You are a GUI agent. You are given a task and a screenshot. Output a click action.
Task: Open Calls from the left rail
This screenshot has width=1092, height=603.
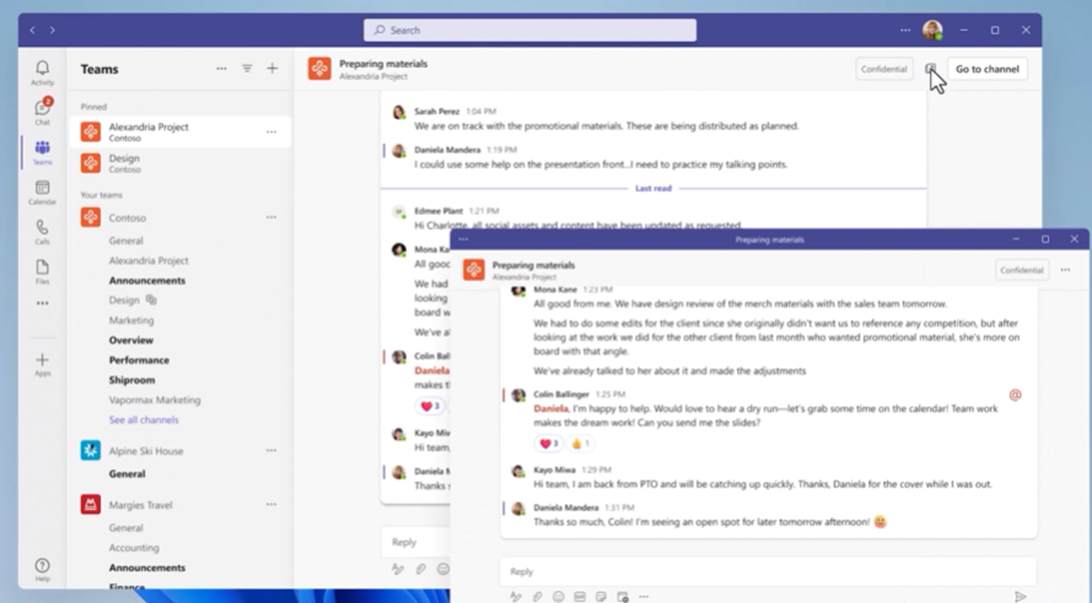(42, 232)
